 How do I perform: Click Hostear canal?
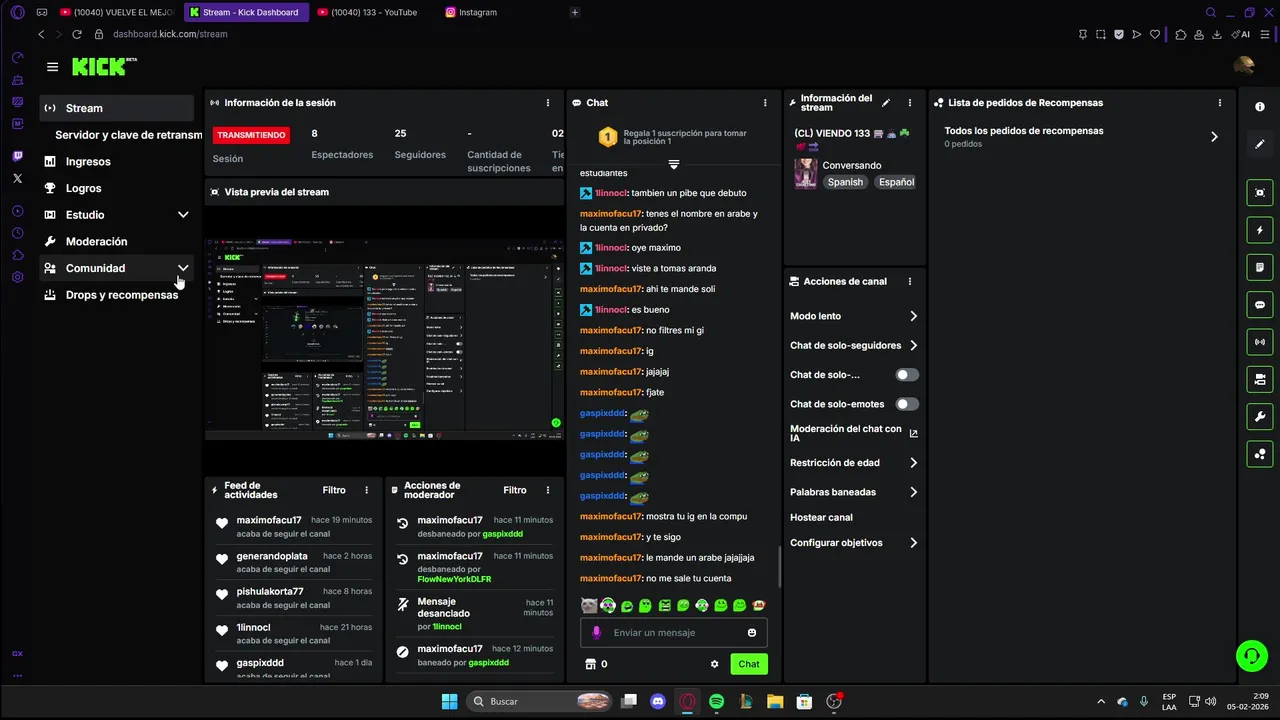point(821,518)
